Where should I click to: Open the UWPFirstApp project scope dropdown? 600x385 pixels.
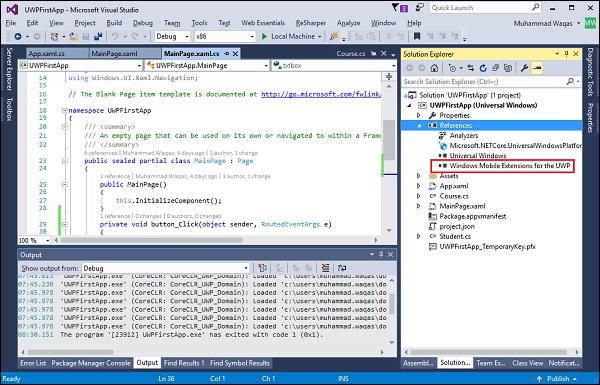(139, 66)
